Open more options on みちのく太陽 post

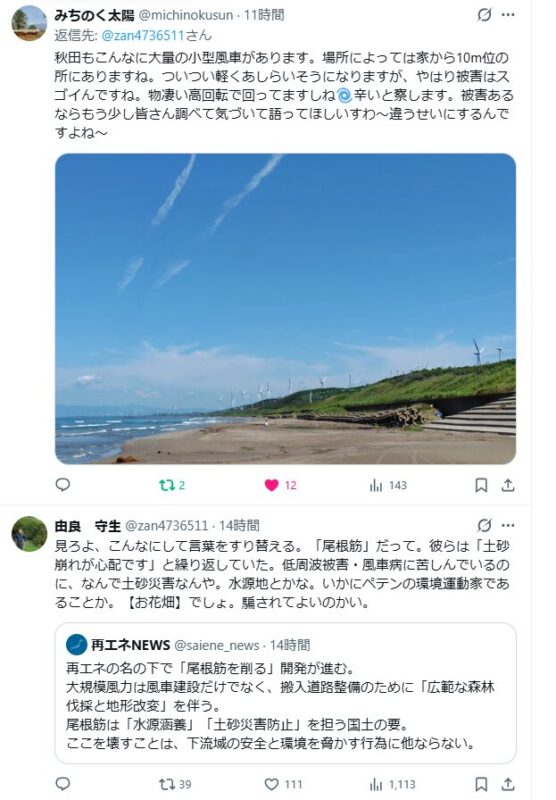click(x=508, y=15)
